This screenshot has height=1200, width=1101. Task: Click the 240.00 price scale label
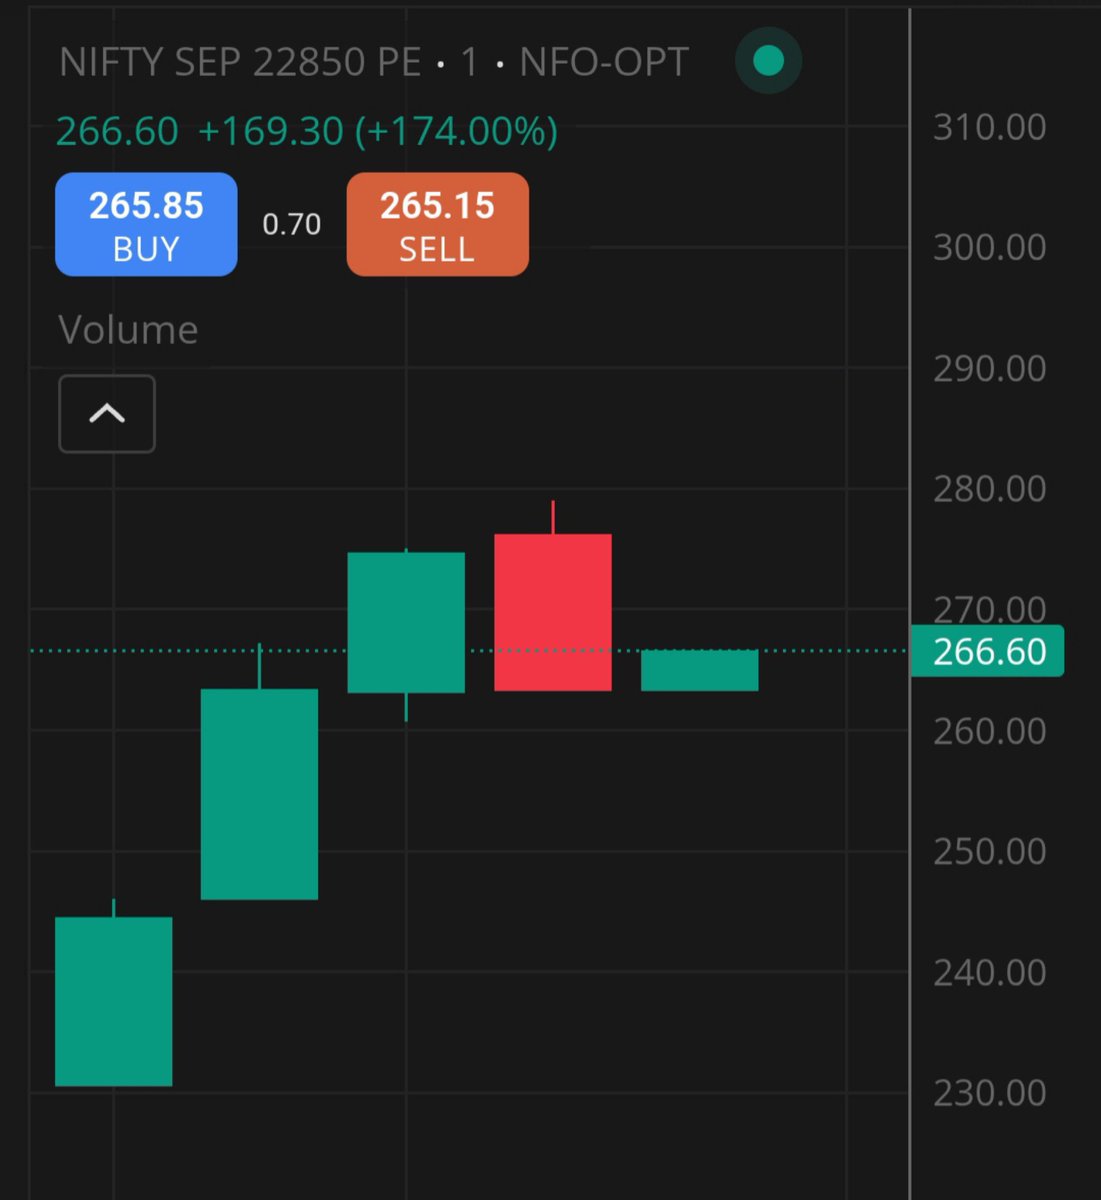989,972
